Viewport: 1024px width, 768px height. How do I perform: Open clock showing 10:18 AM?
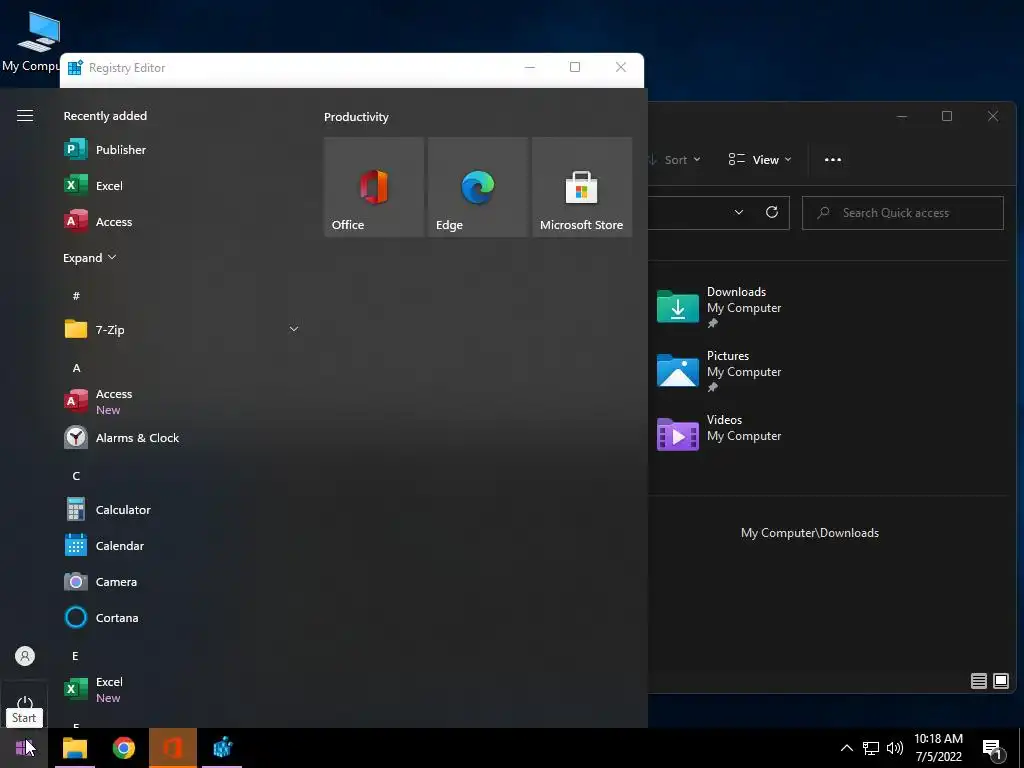(938, 748)
